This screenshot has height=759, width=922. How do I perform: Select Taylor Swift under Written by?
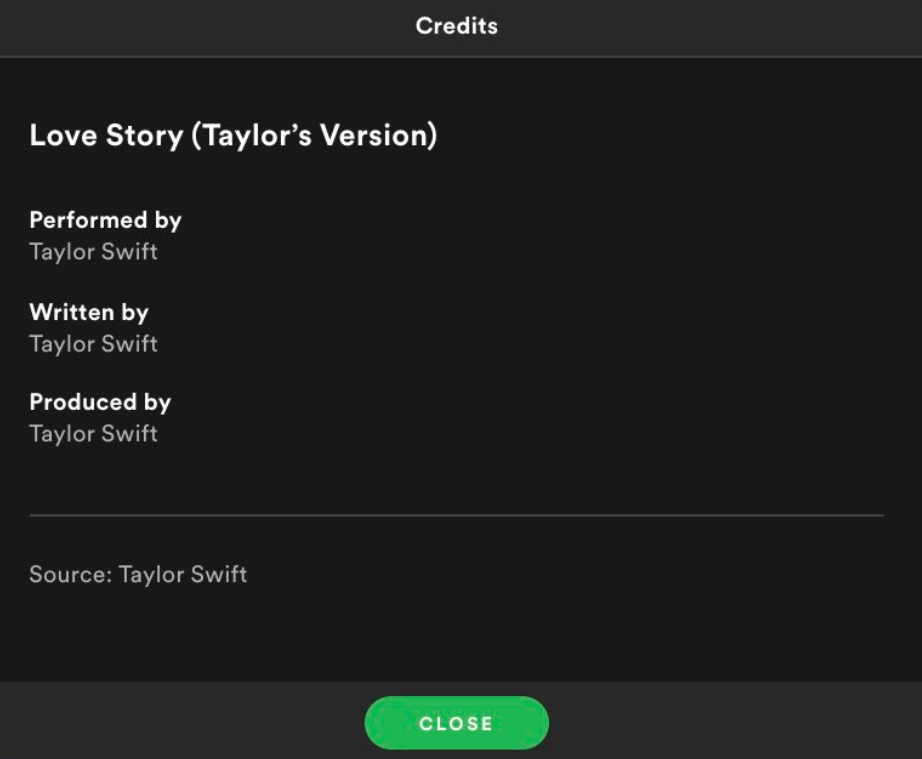point(93,343)
